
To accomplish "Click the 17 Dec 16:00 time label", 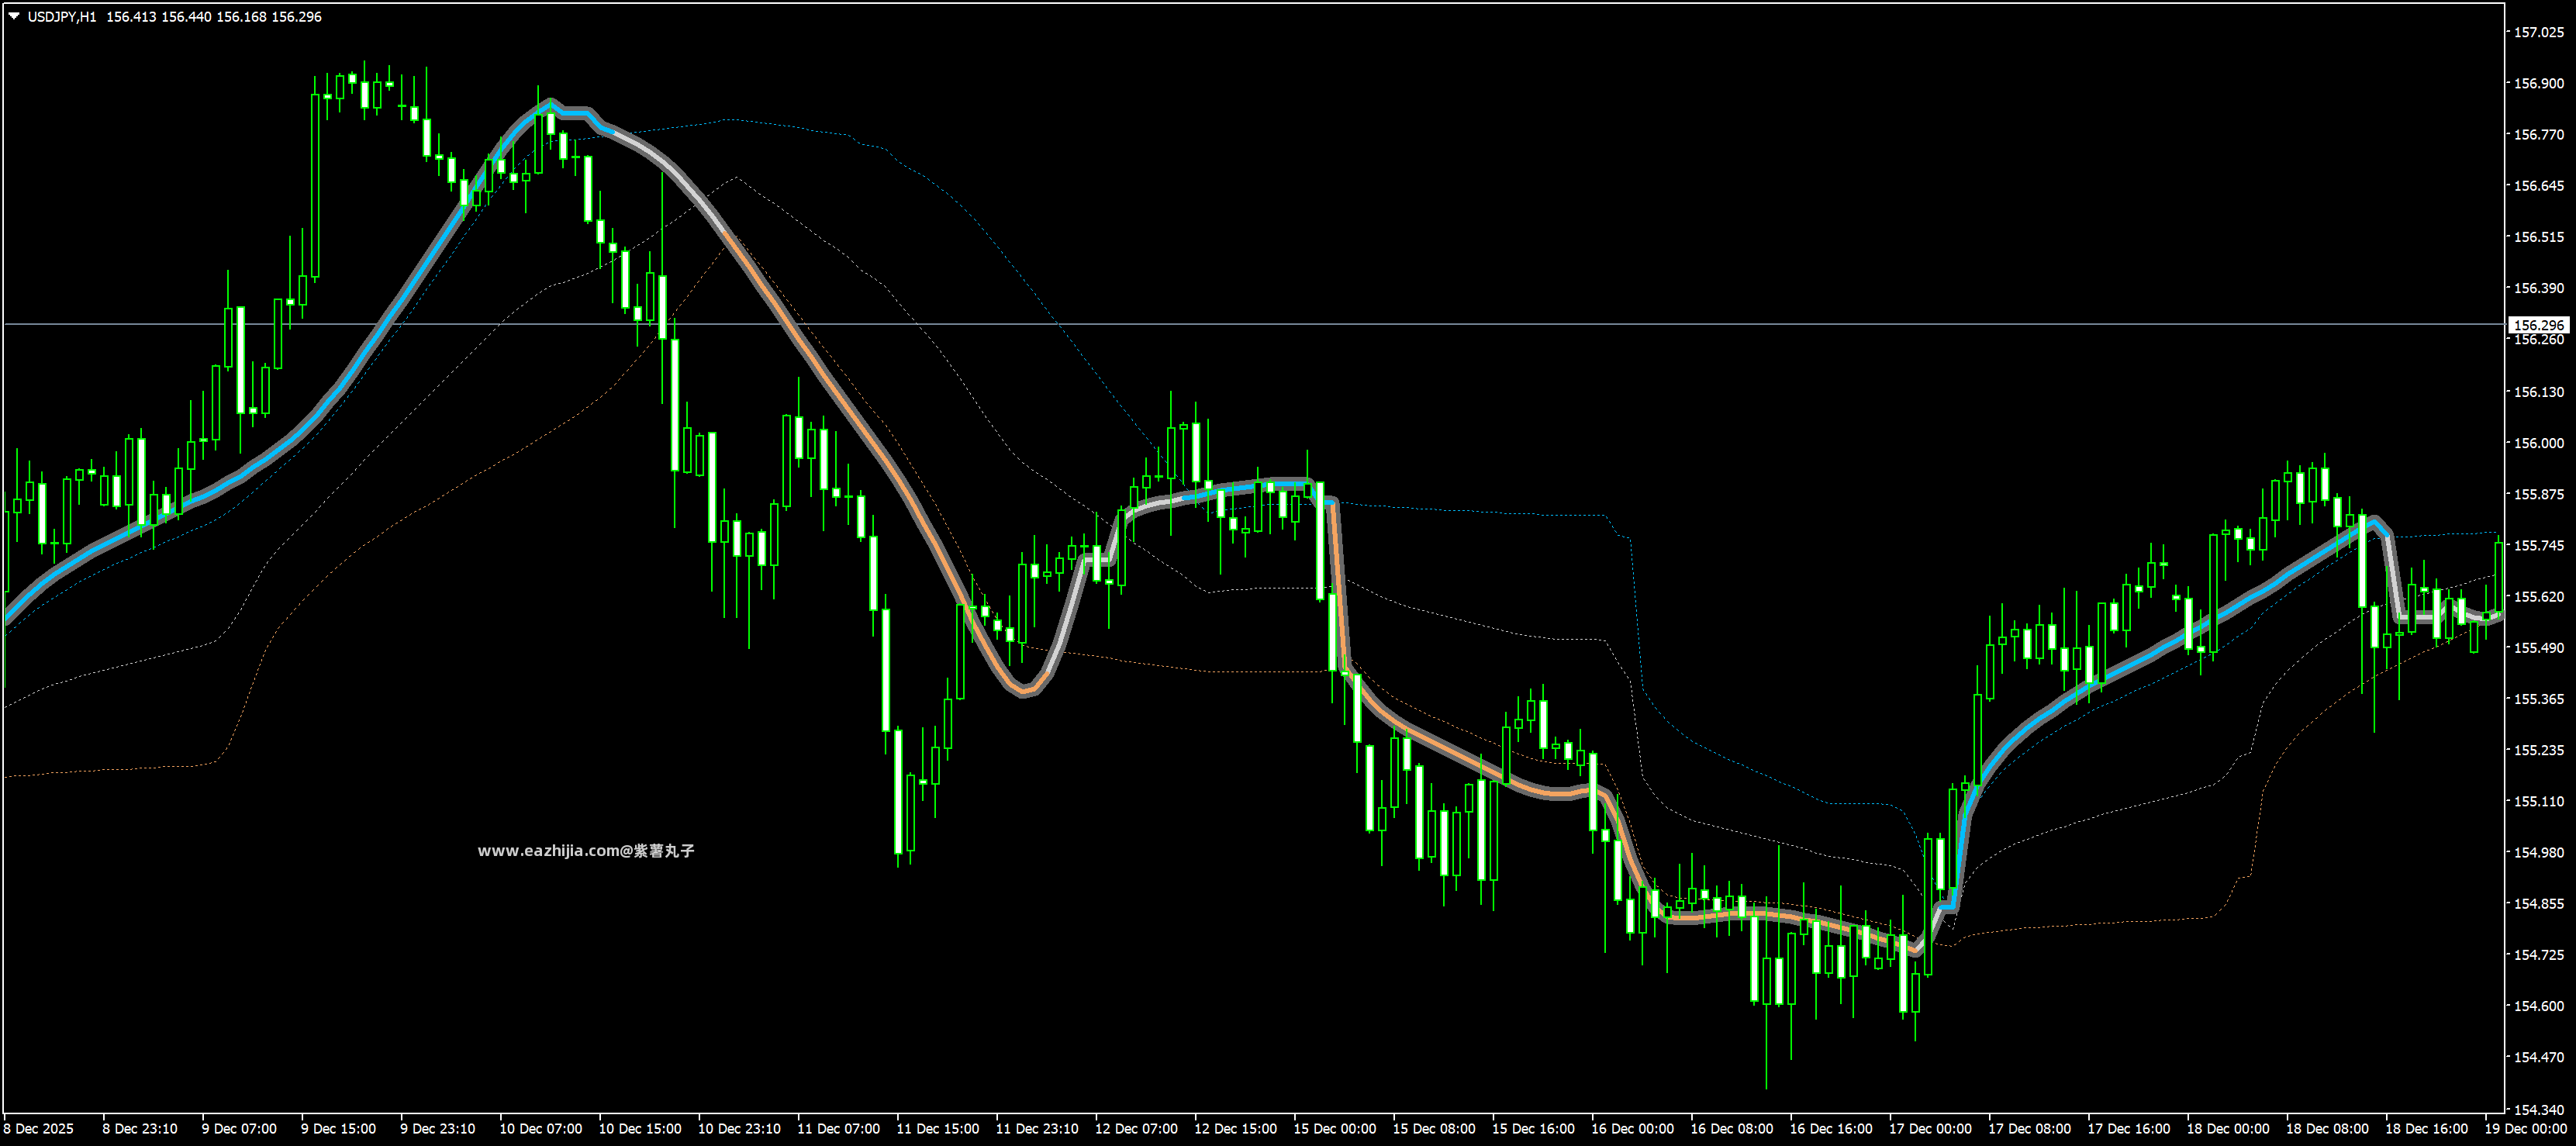I will tap(2128, 1129).
